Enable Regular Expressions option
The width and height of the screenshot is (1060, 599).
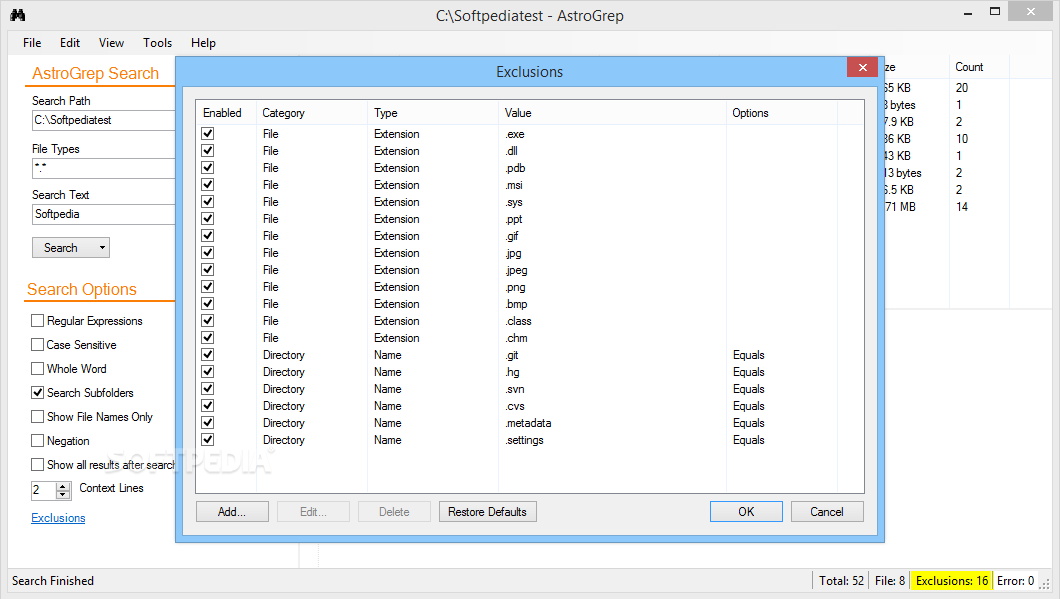38,320
